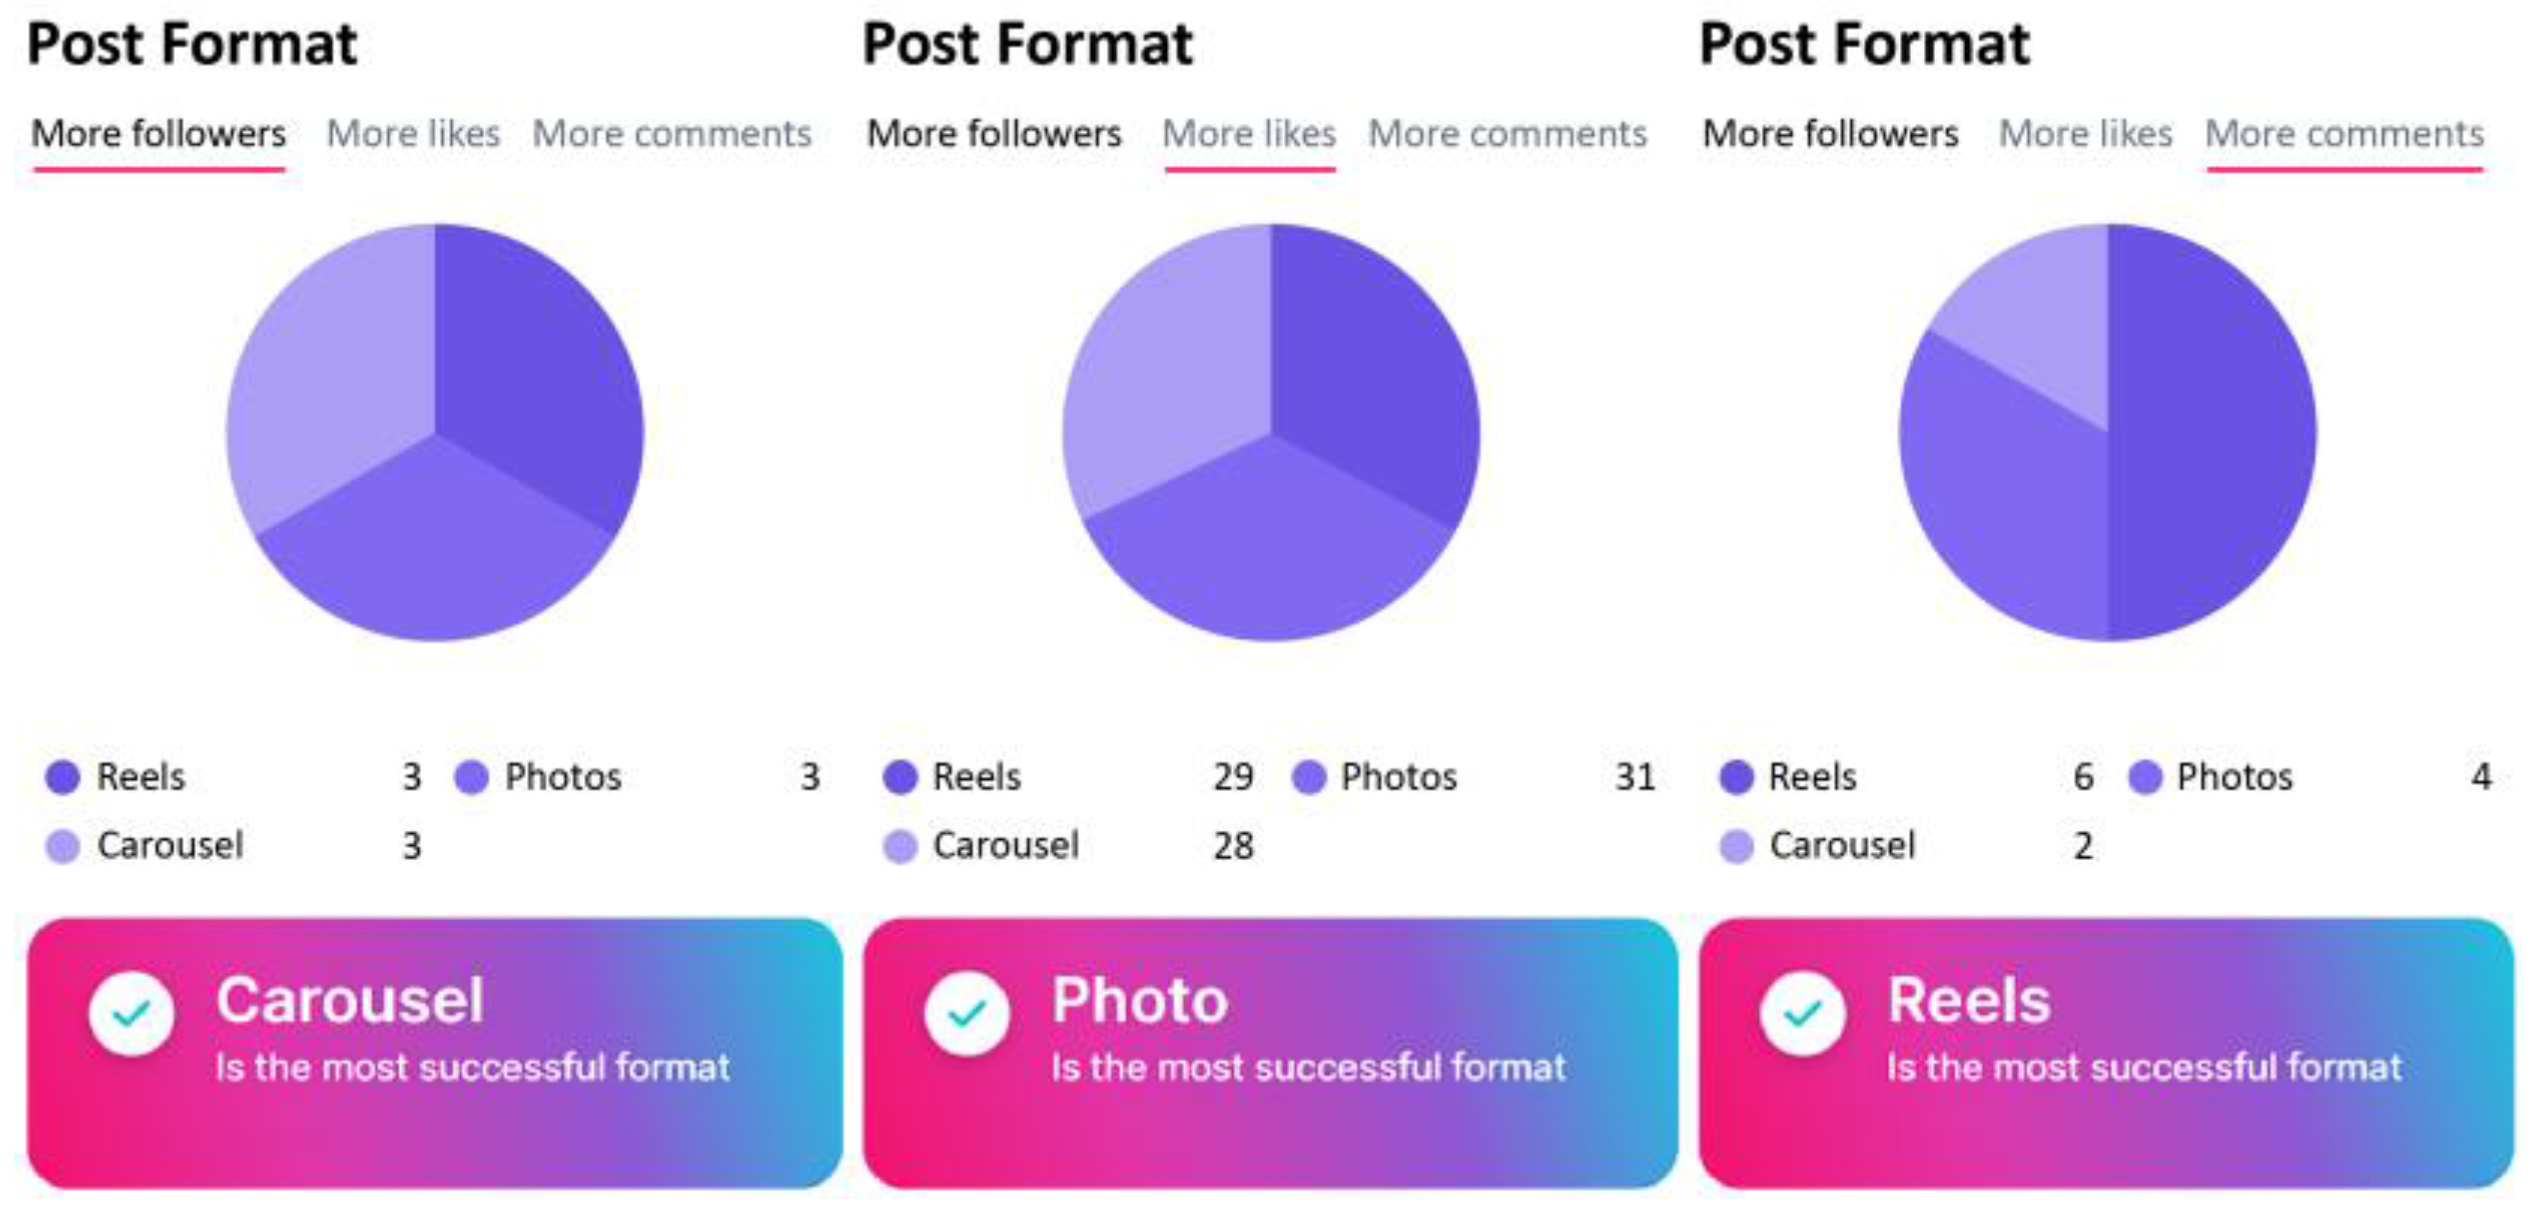Open the Carousel most successful format banner
Image resolution: width=2541 pixels, height=1215 pixels.
435,1052
